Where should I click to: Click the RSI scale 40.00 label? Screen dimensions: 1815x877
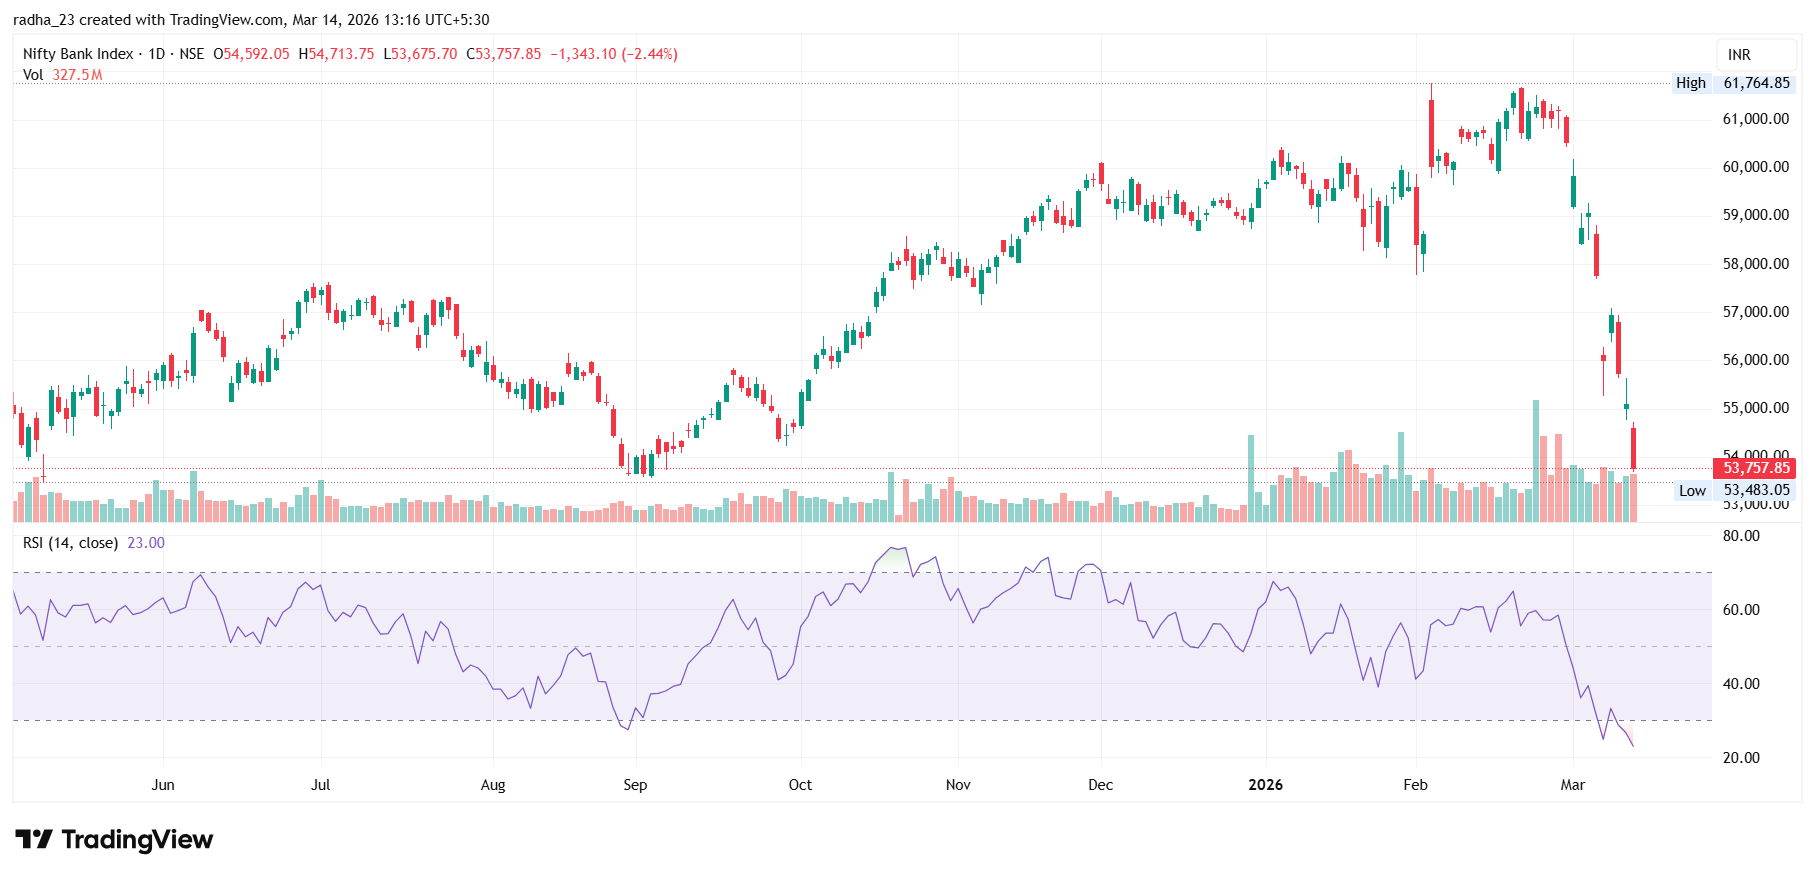pos(1741,684)
